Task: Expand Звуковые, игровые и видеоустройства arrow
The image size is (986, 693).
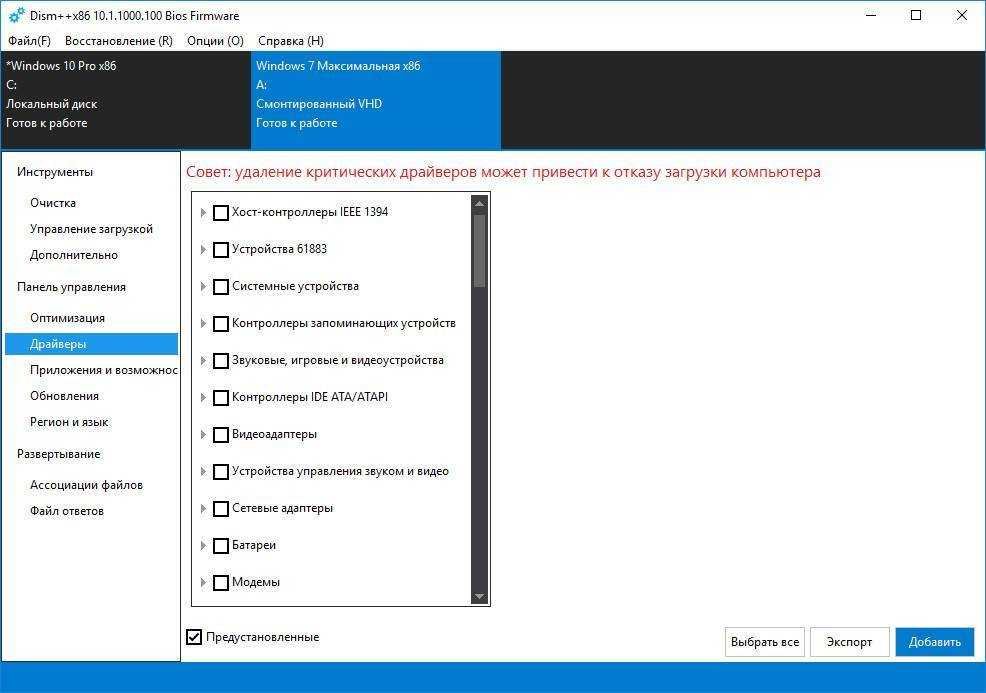Action: pos(203,361)
